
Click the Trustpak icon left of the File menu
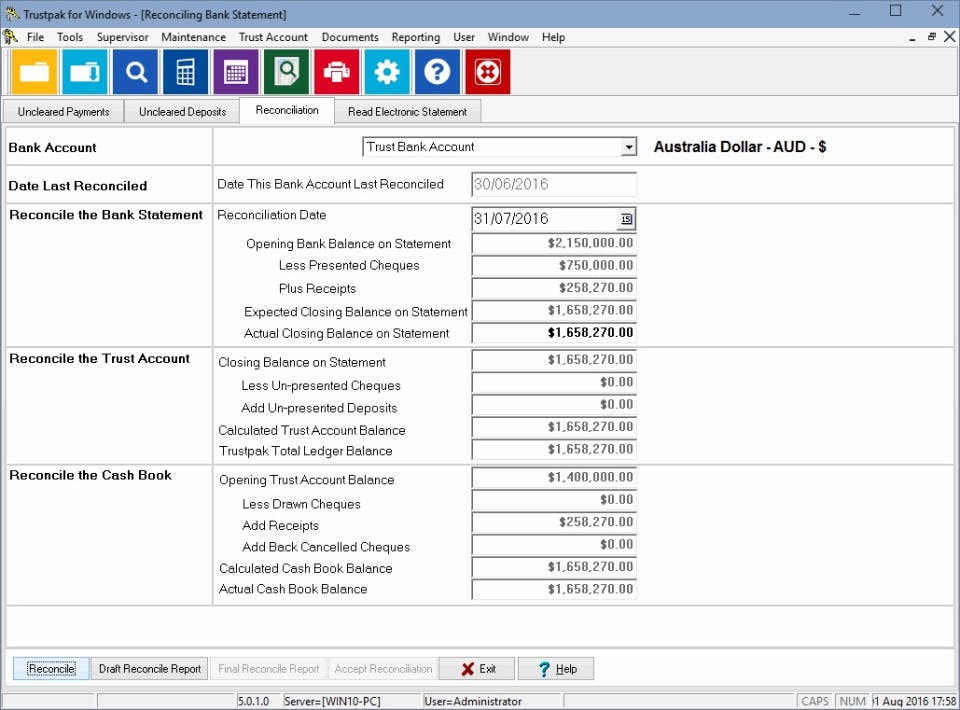click(10, 37)
